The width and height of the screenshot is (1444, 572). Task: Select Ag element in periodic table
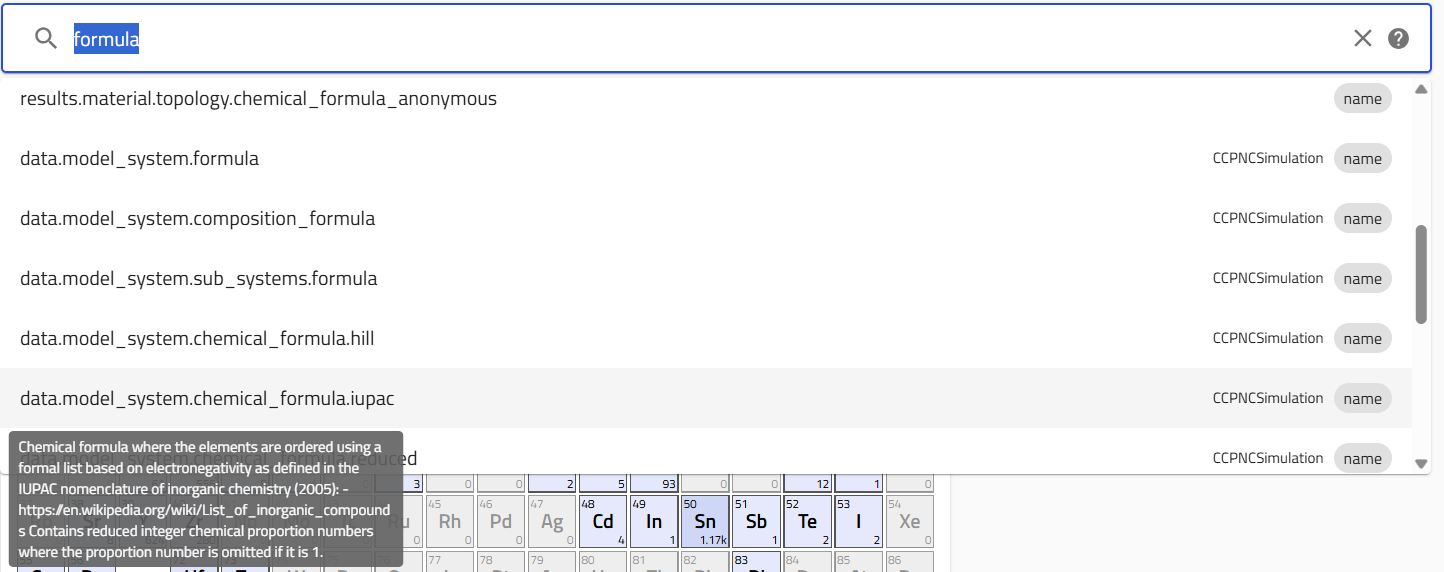(553, 521)
